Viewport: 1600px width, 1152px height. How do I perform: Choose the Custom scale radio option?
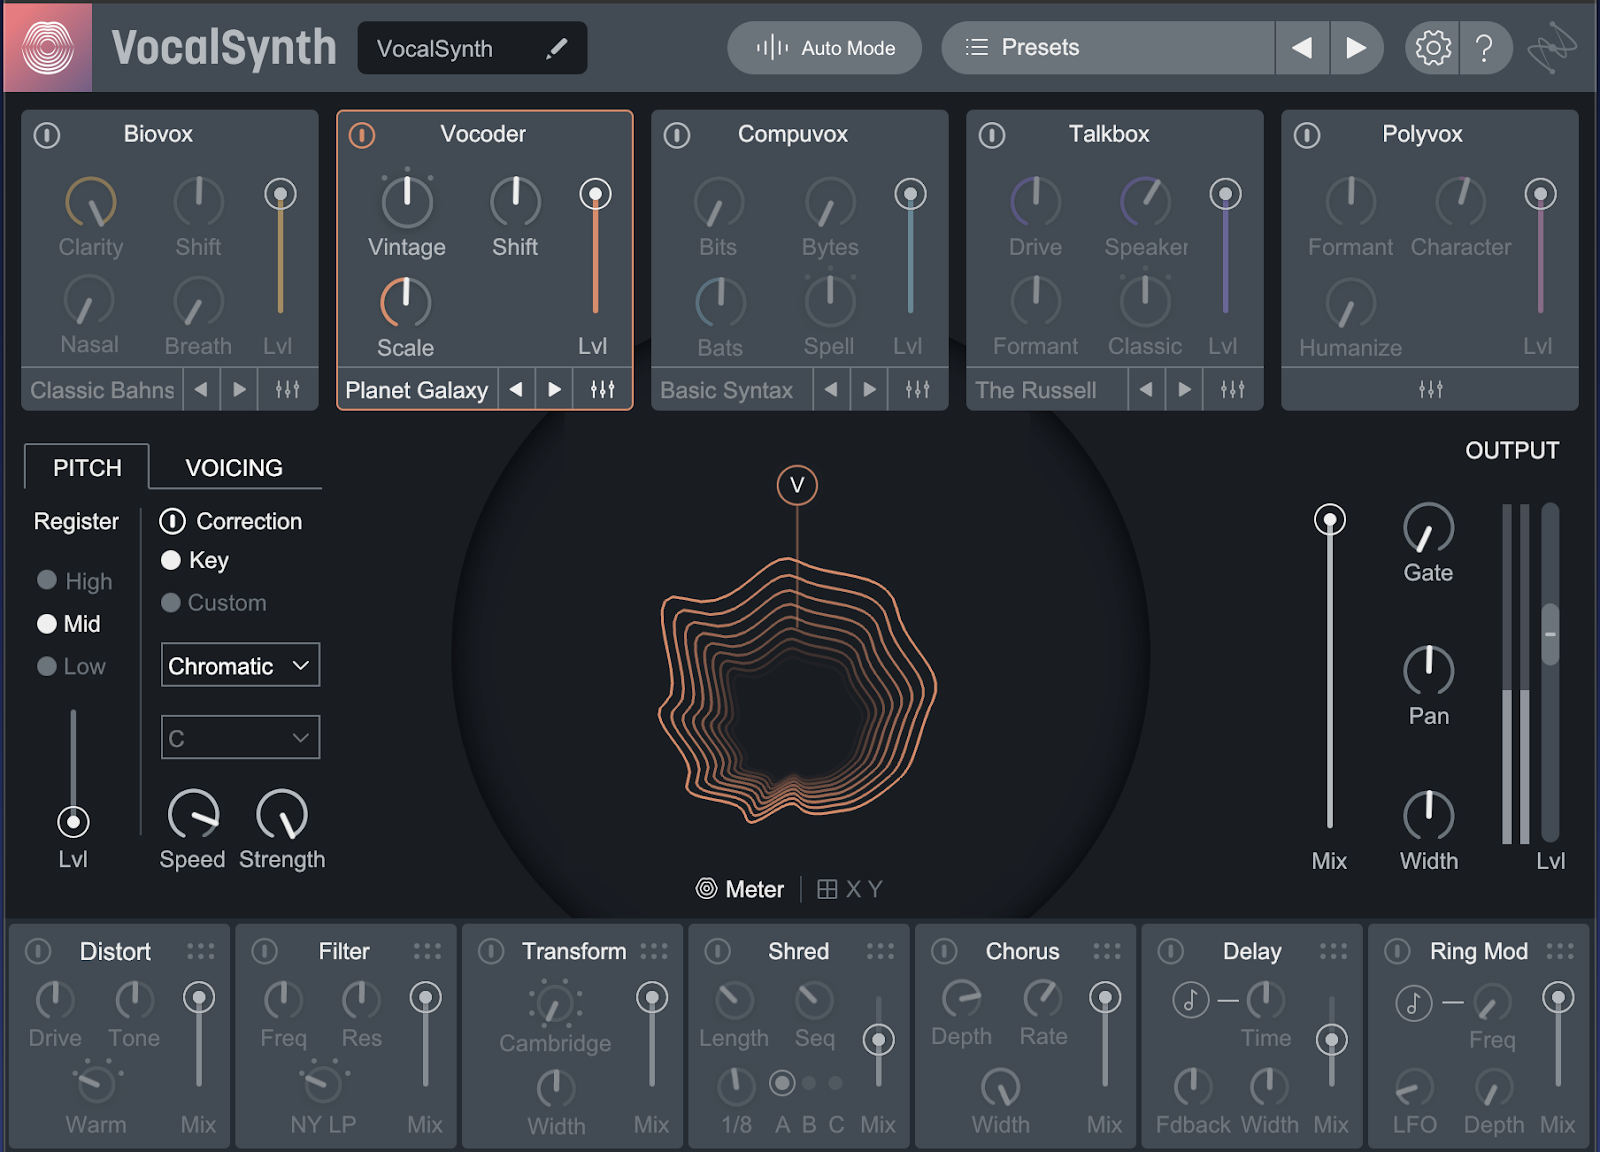point(171,602)
